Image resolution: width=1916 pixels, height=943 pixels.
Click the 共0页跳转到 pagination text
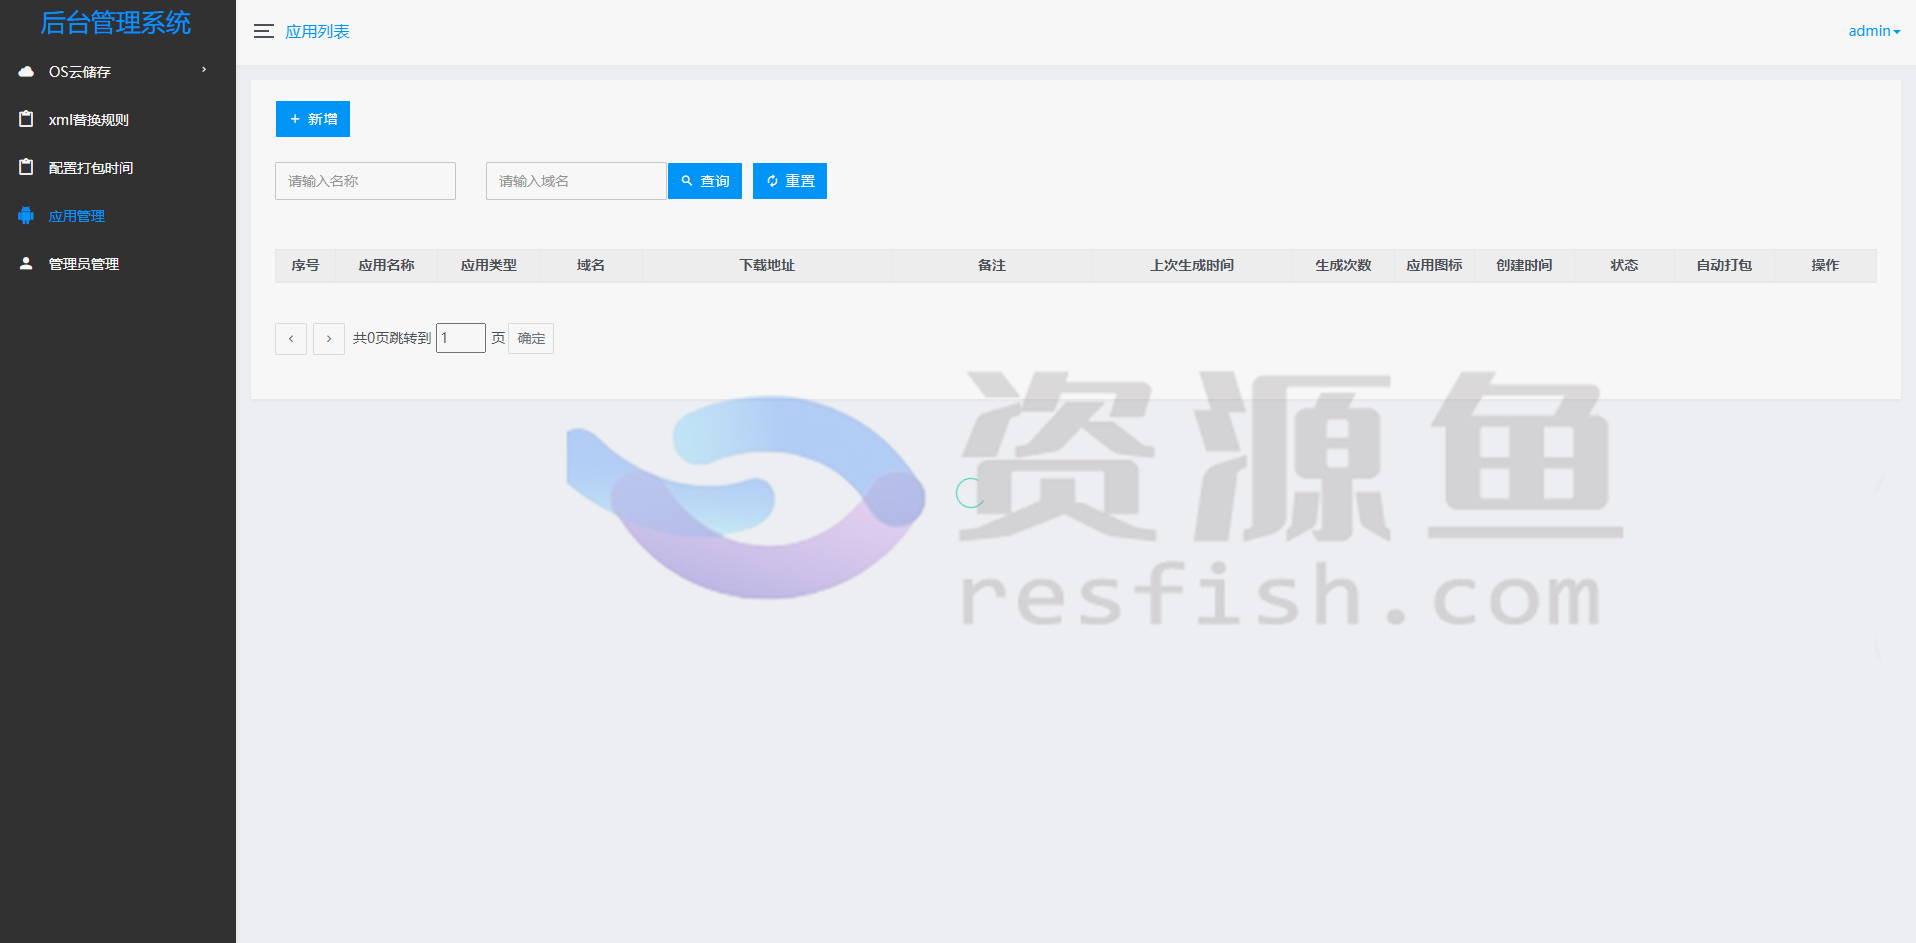[392, 338]
